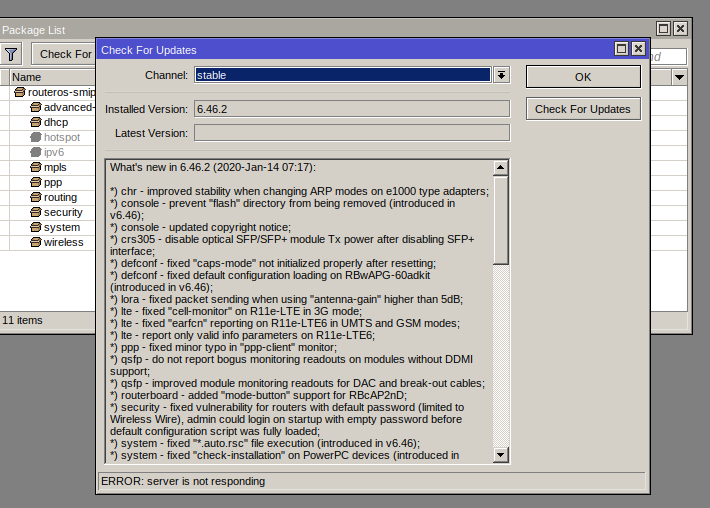This screenshot has height=508, width=710.
Task: Click the "ERROR: server is not responding" status
Action: (183, 481)
